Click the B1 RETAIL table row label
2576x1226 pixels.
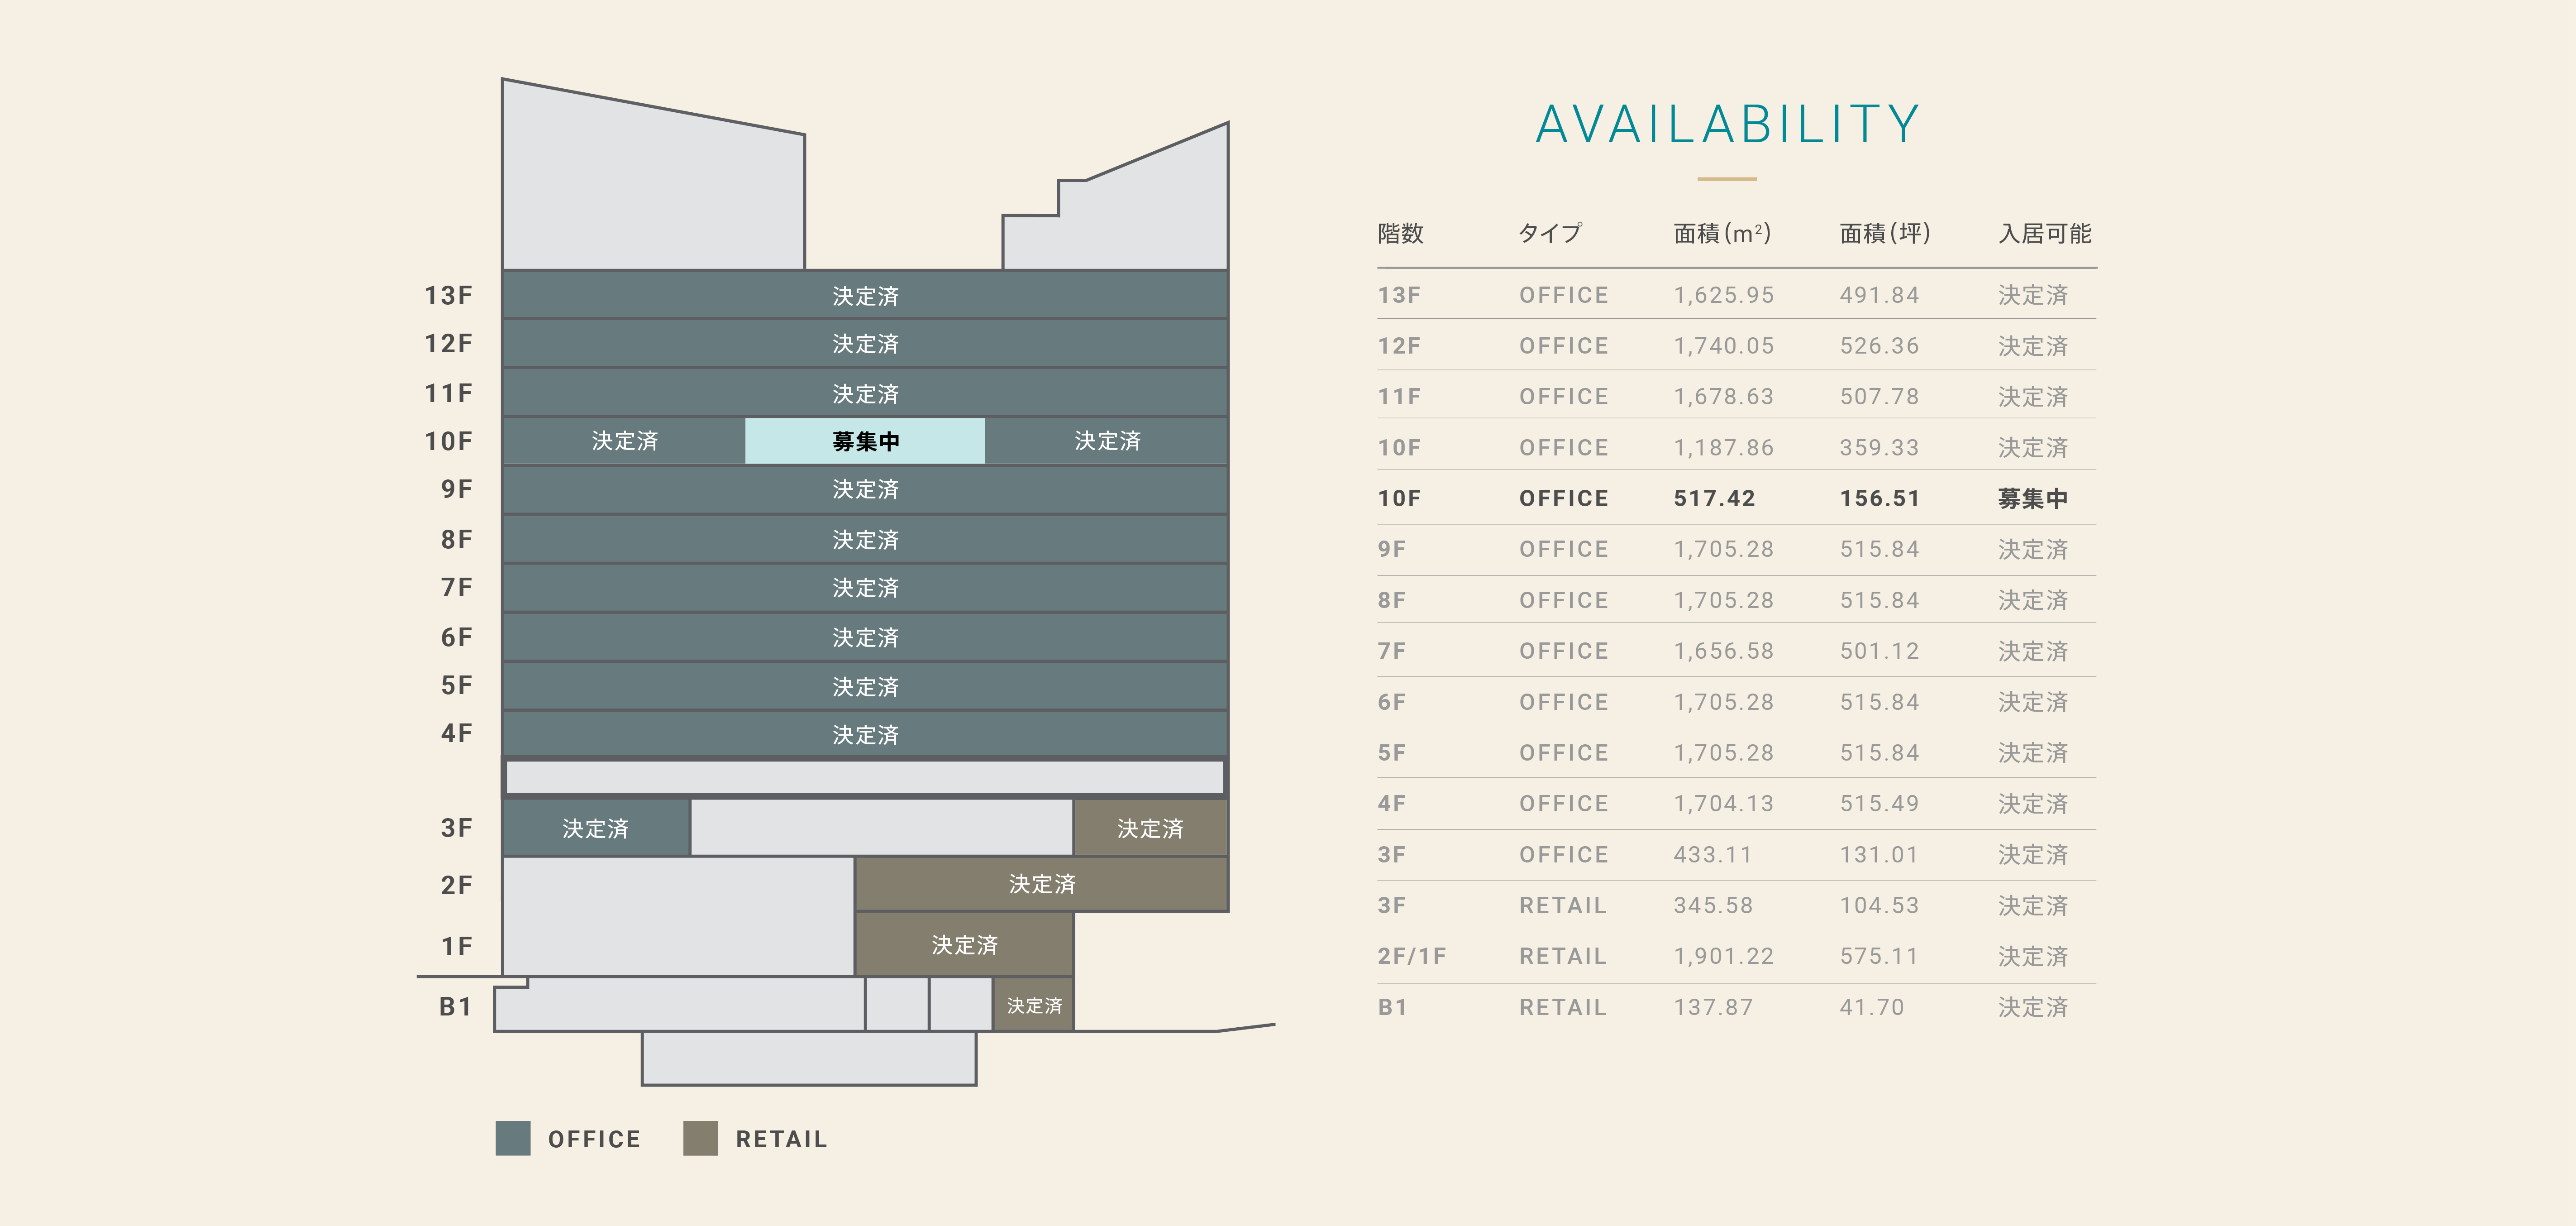[1392, 1007]
